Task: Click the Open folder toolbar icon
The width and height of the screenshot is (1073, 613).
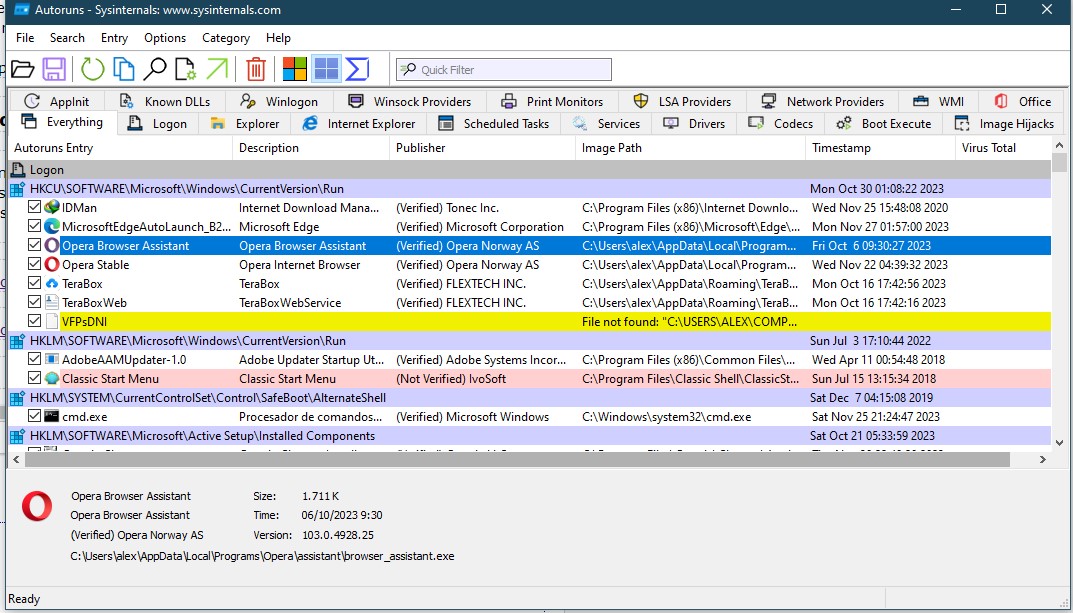Action: click(x=23, y=69)
